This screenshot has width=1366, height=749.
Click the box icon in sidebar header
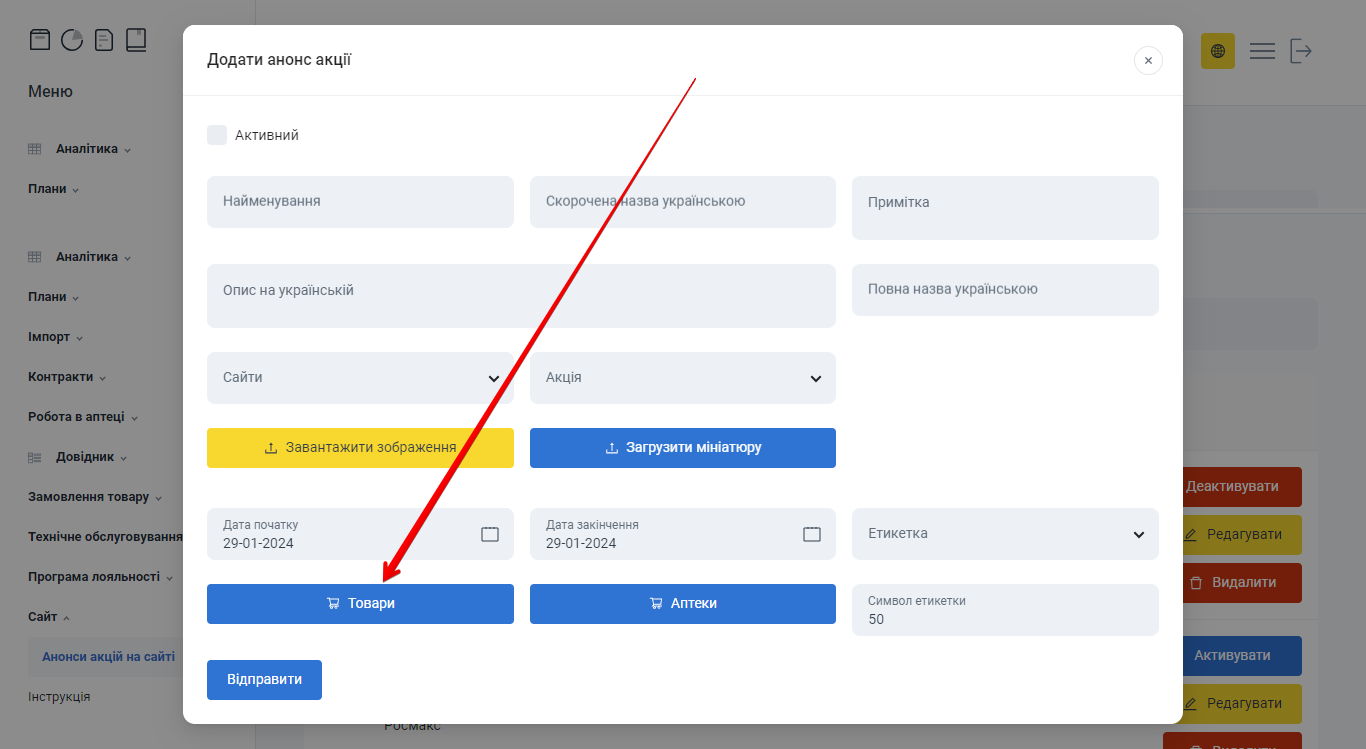(39, 40)
